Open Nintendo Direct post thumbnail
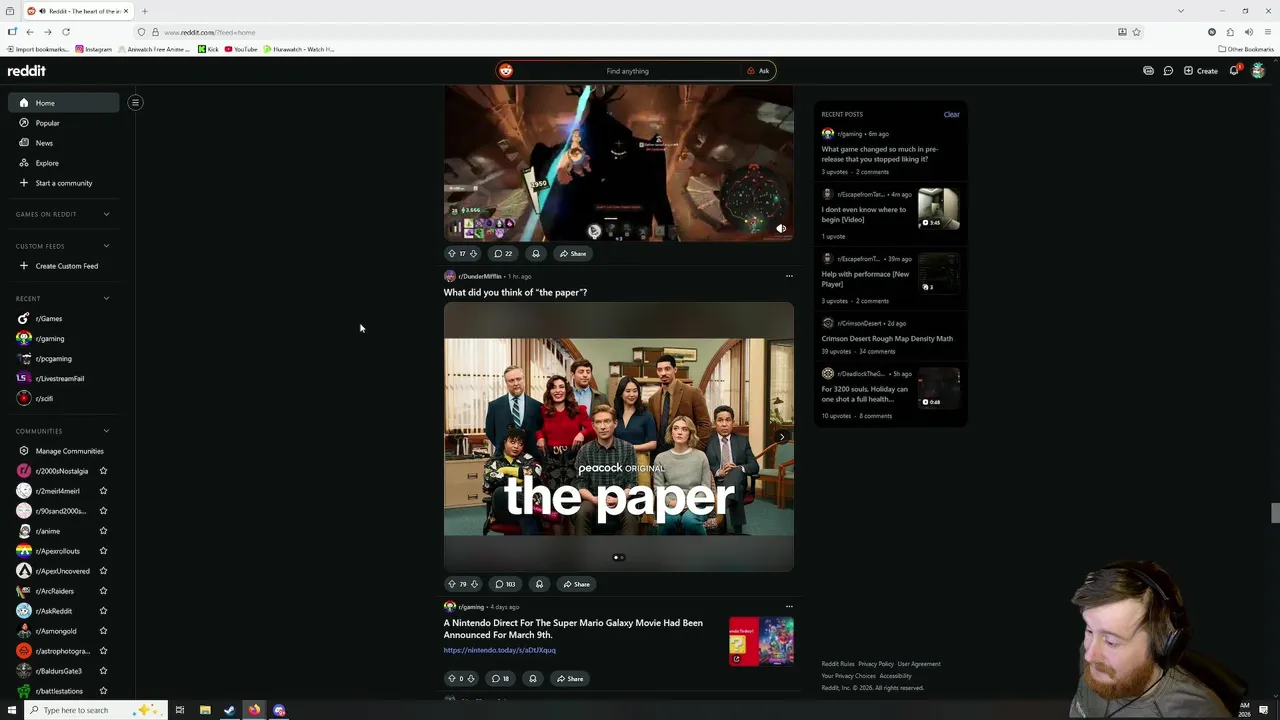The height and width of the screenshot is (720, 1280). tap(761, 641)
